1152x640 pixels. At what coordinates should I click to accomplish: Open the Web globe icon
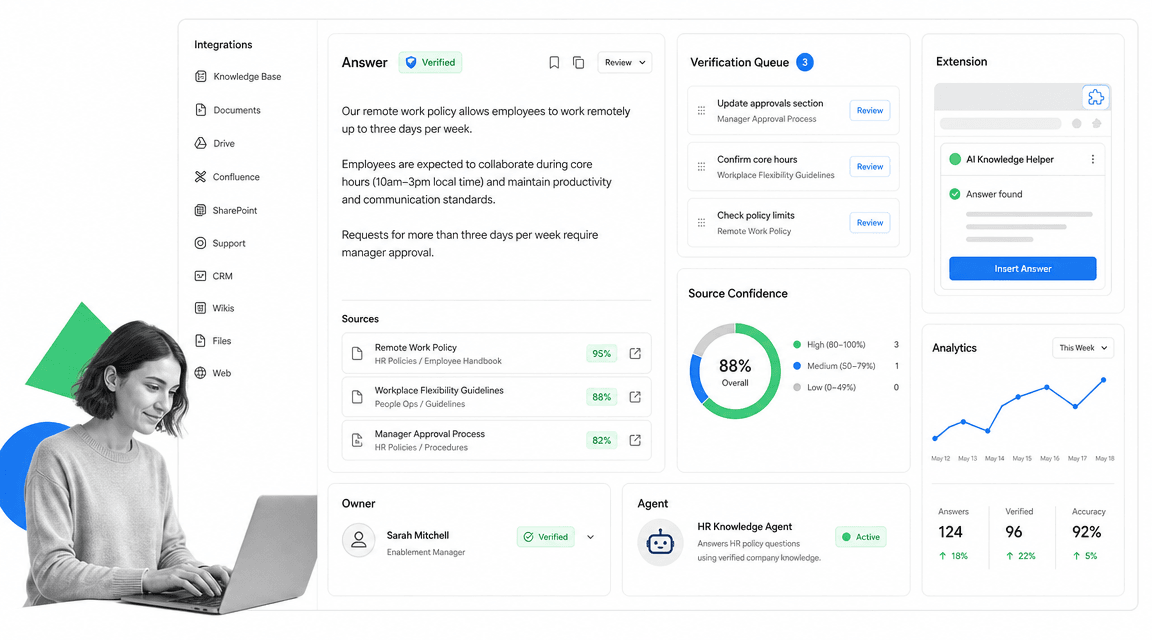(x=200, y=373)
